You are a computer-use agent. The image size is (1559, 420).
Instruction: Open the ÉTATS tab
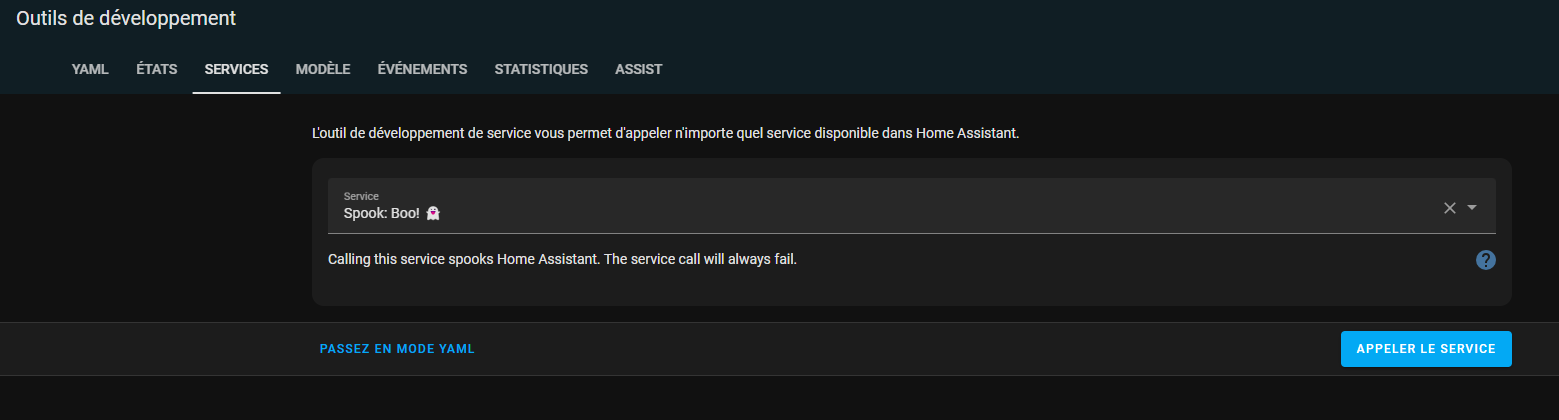157,69
